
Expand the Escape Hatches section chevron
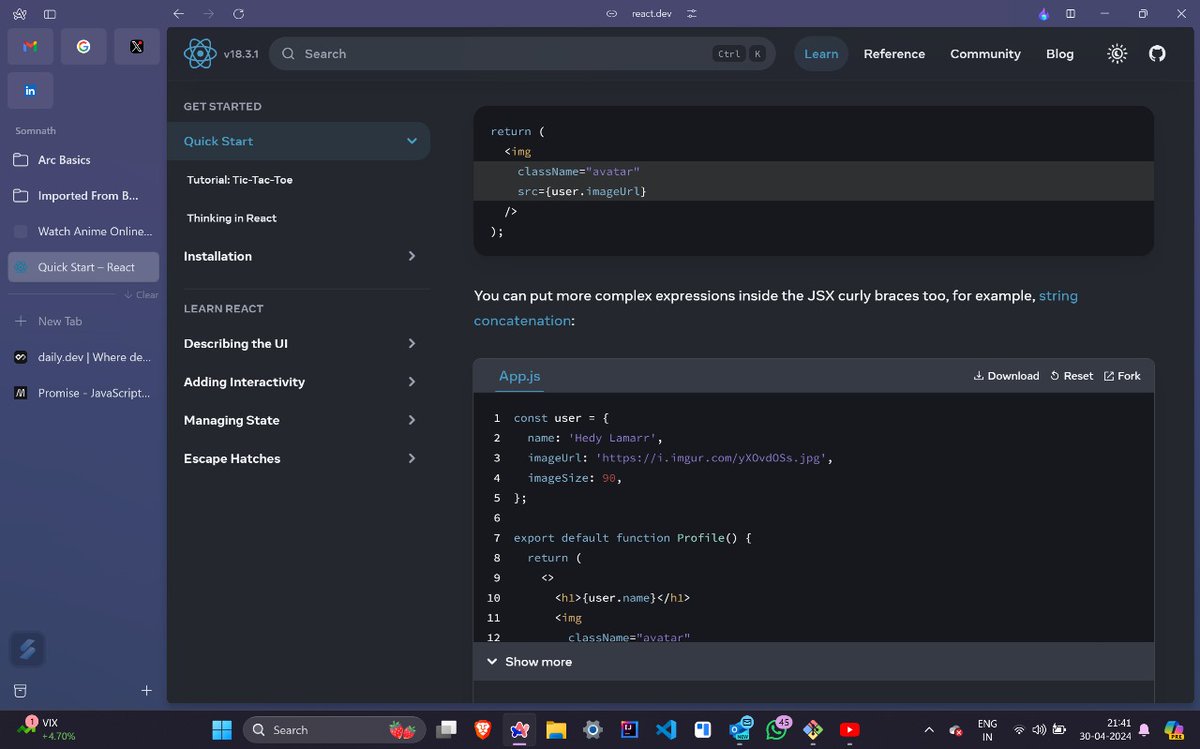(x=412, y=458)
